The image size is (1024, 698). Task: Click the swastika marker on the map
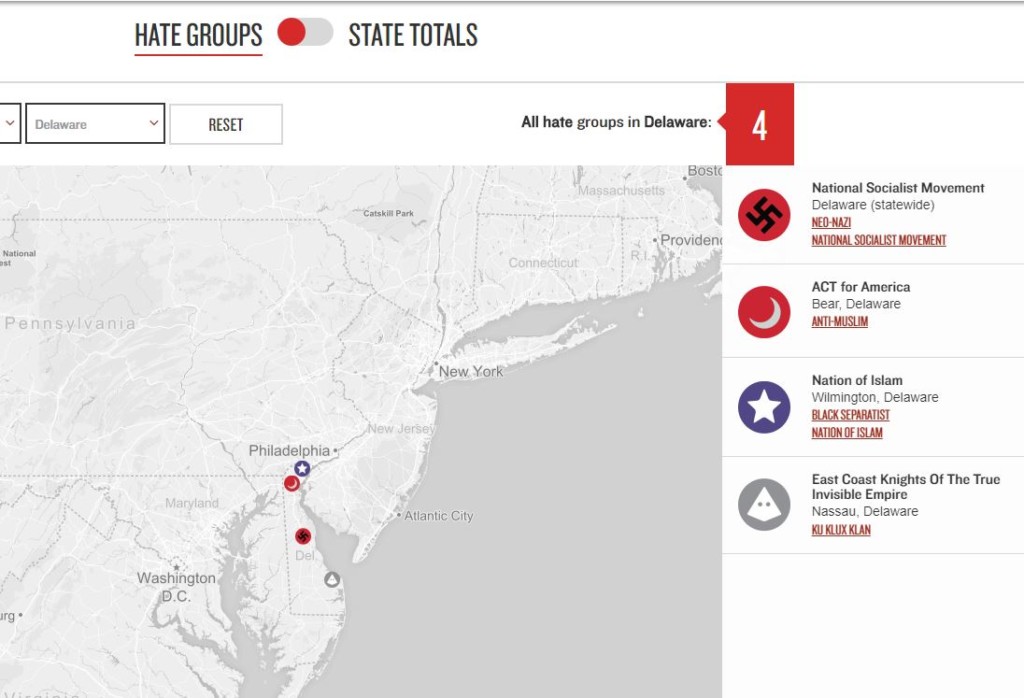(303, 536)
